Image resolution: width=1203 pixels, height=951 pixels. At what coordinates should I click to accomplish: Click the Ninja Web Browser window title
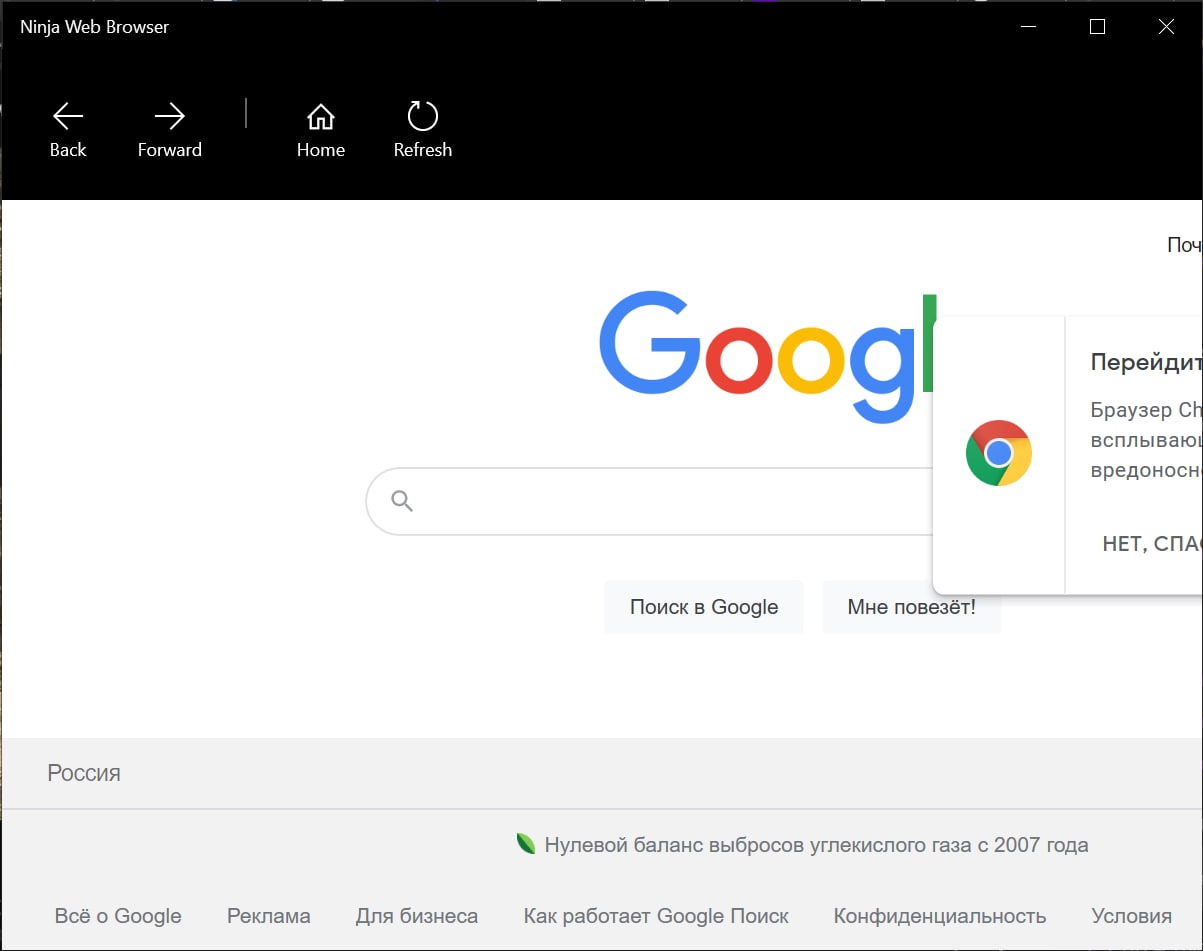[x=95, y=27]
